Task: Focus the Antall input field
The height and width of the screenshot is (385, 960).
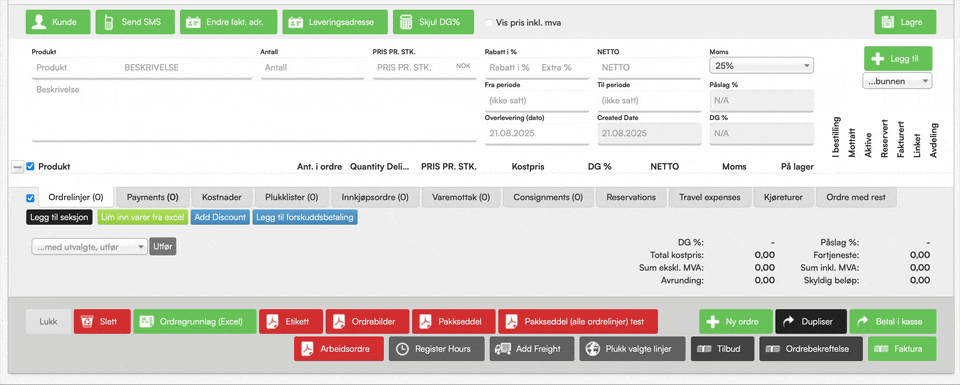Action: click(312, 68)
